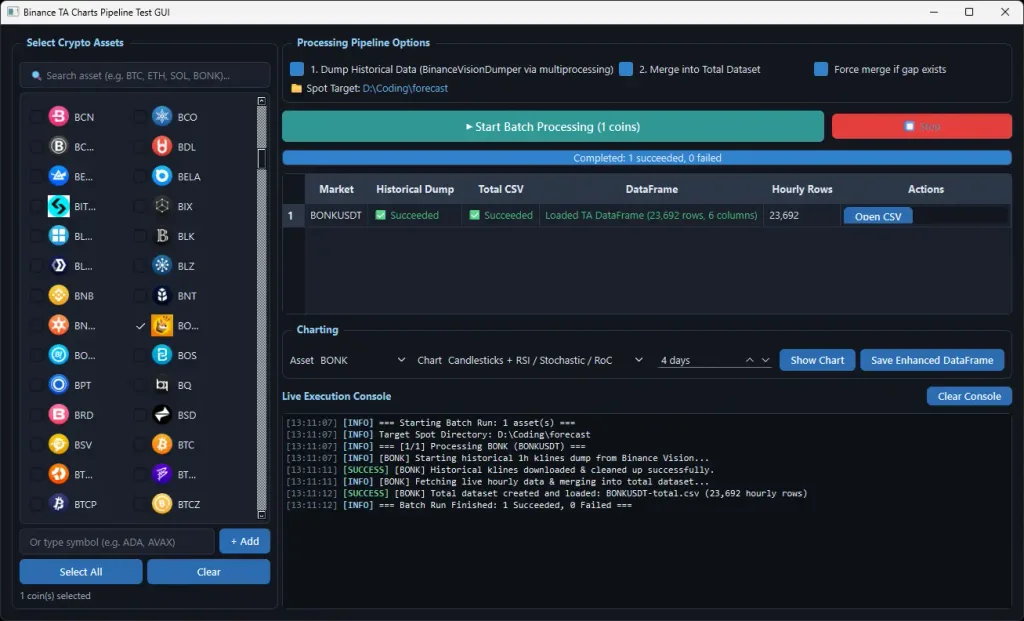This screenshot has height=621, width=1024.
Task: Select the BONKUSDT market cell
Action: click(x=336, y=215)
